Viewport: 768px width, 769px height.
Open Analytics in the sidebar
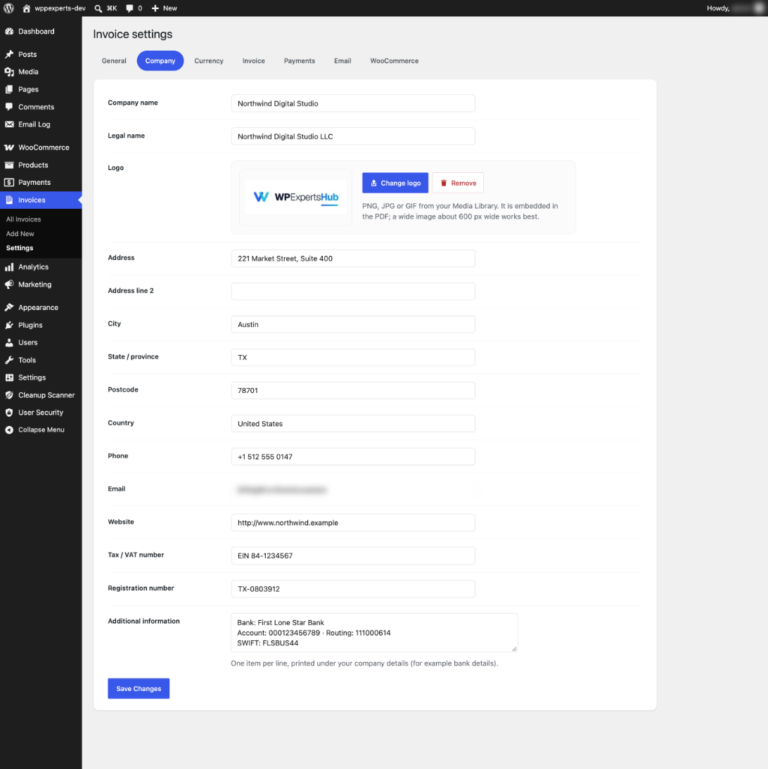[x=41, y=267]
